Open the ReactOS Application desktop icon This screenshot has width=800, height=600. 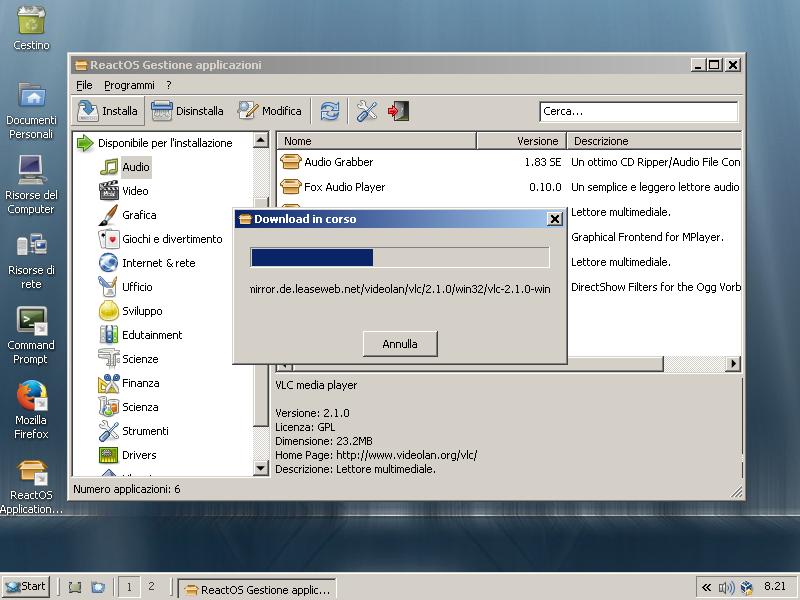click(31, 486)
